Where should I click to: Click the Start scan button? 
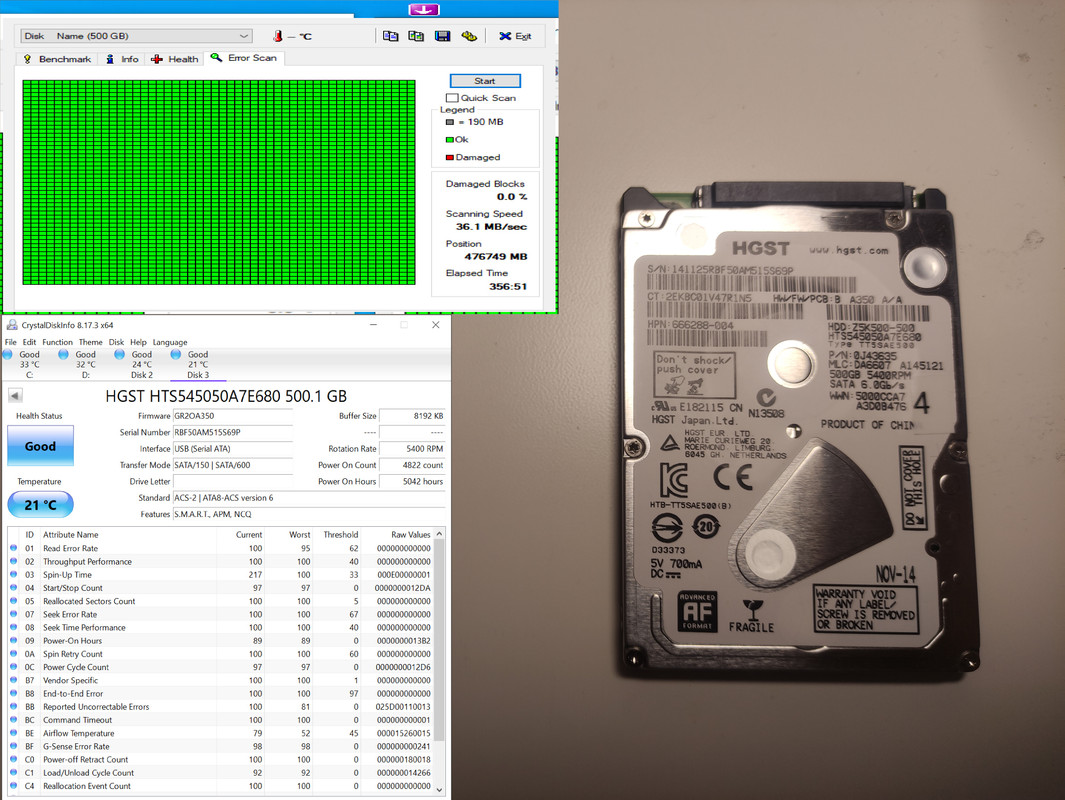(485, 81)
